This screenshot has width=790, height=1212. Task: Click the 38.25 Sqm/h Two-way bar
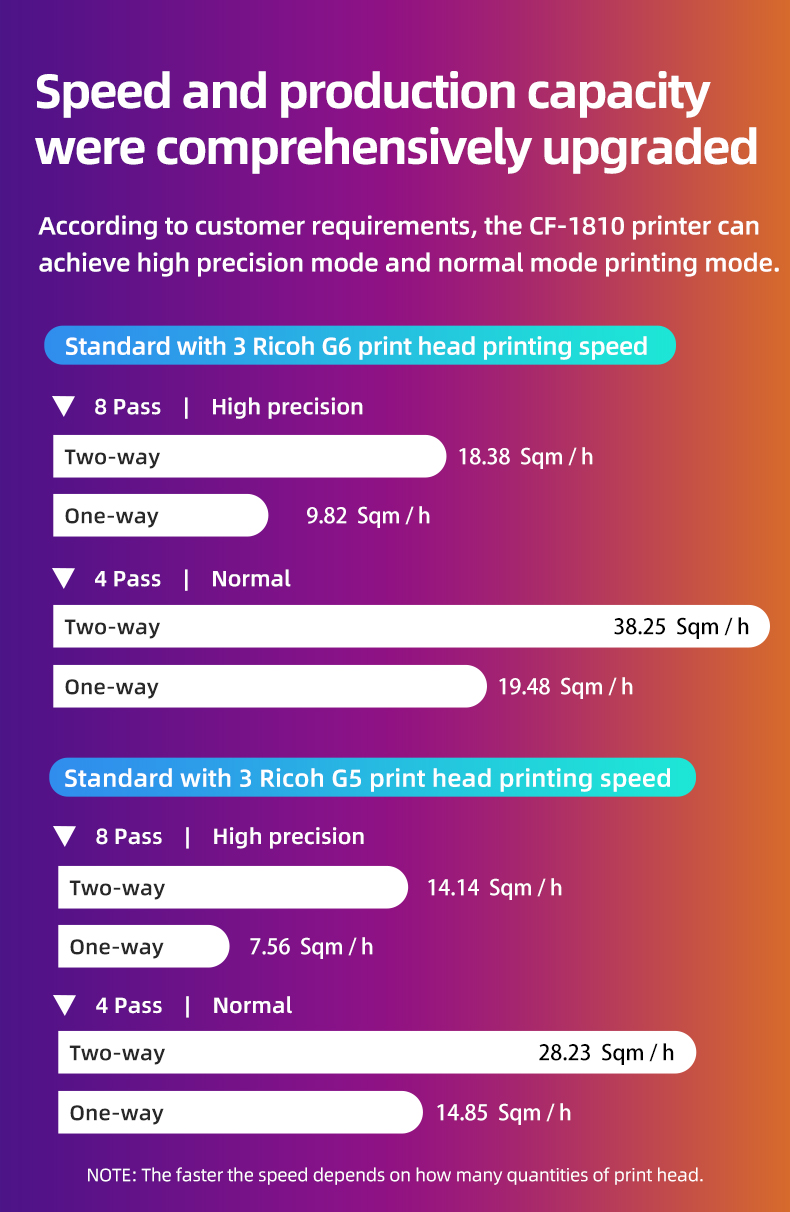[x=410, y=627]
